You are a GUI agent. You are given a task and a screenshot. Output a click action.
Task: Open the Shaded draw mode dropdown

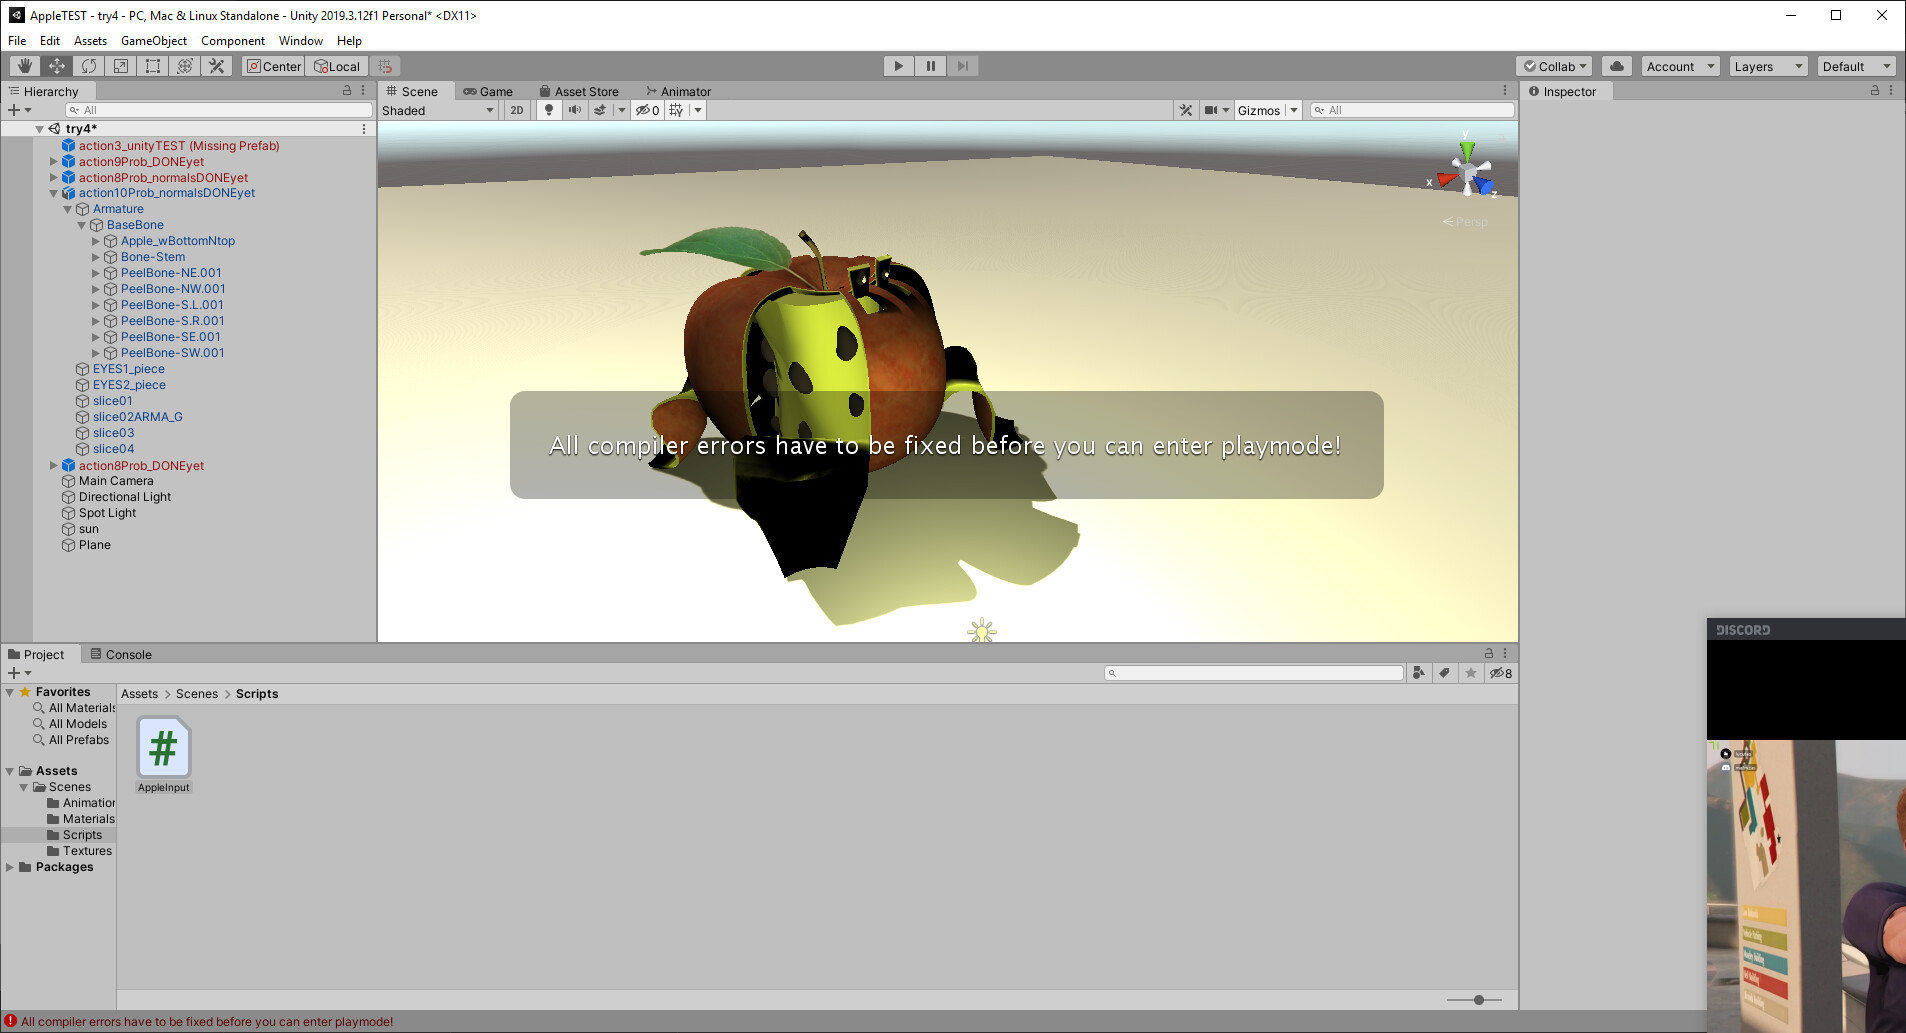pyautogui.click(x=438, y=110)
